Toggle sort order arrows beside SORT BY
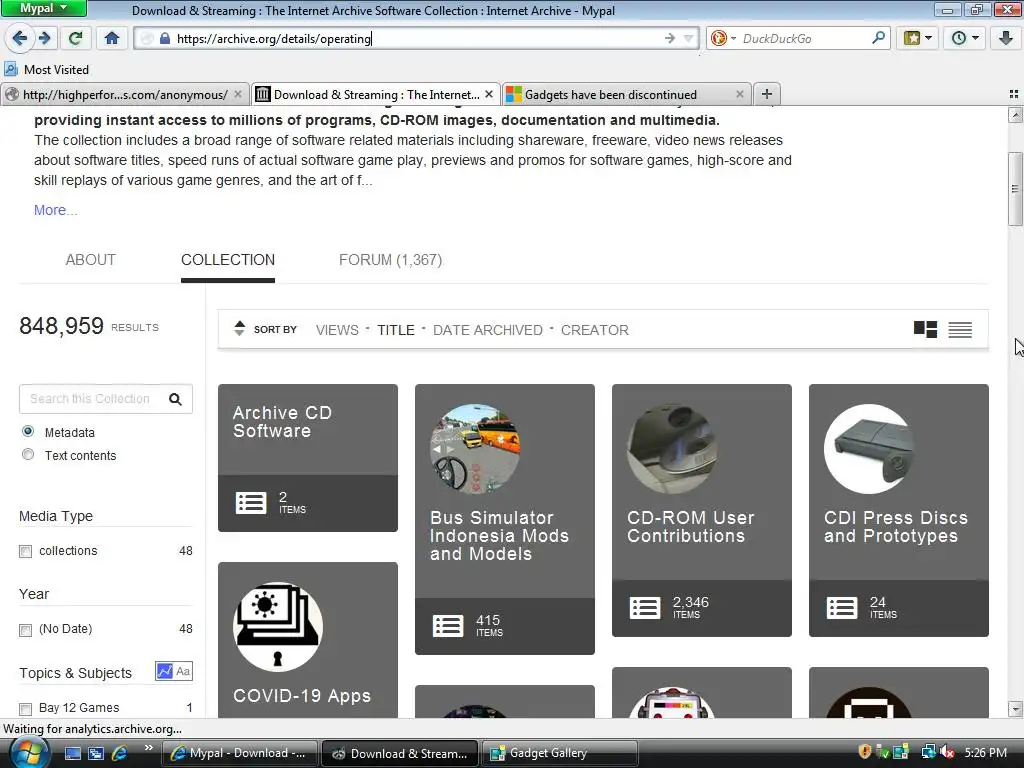The width and height of the screenshot is (1024, 768). (240, 328)
